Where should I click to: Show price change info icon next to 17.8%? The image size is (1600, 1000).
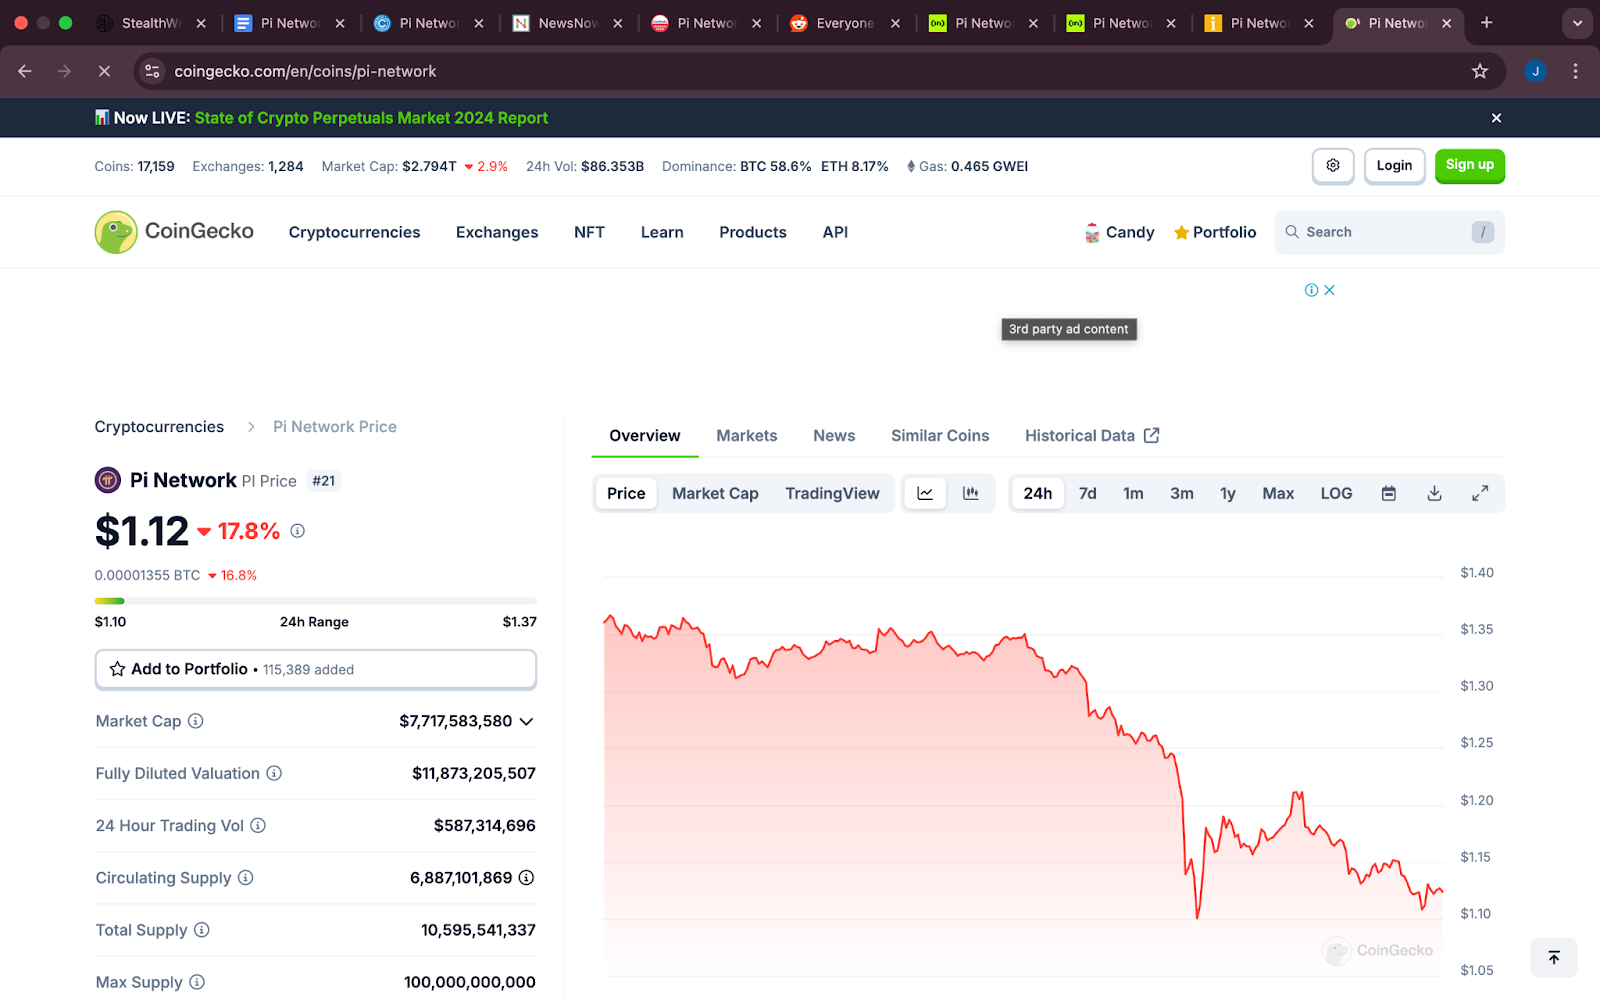pyautogui.click(x=297, y=531)
